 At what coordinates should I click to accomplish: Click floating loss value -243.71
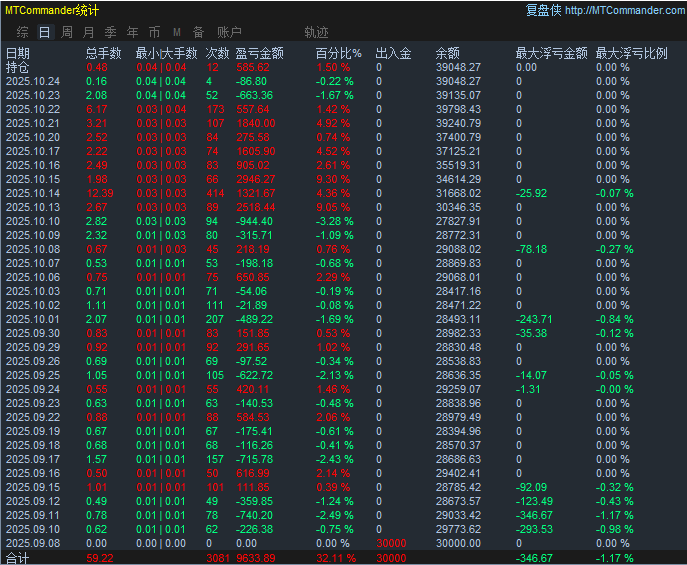tap(534, 320)
